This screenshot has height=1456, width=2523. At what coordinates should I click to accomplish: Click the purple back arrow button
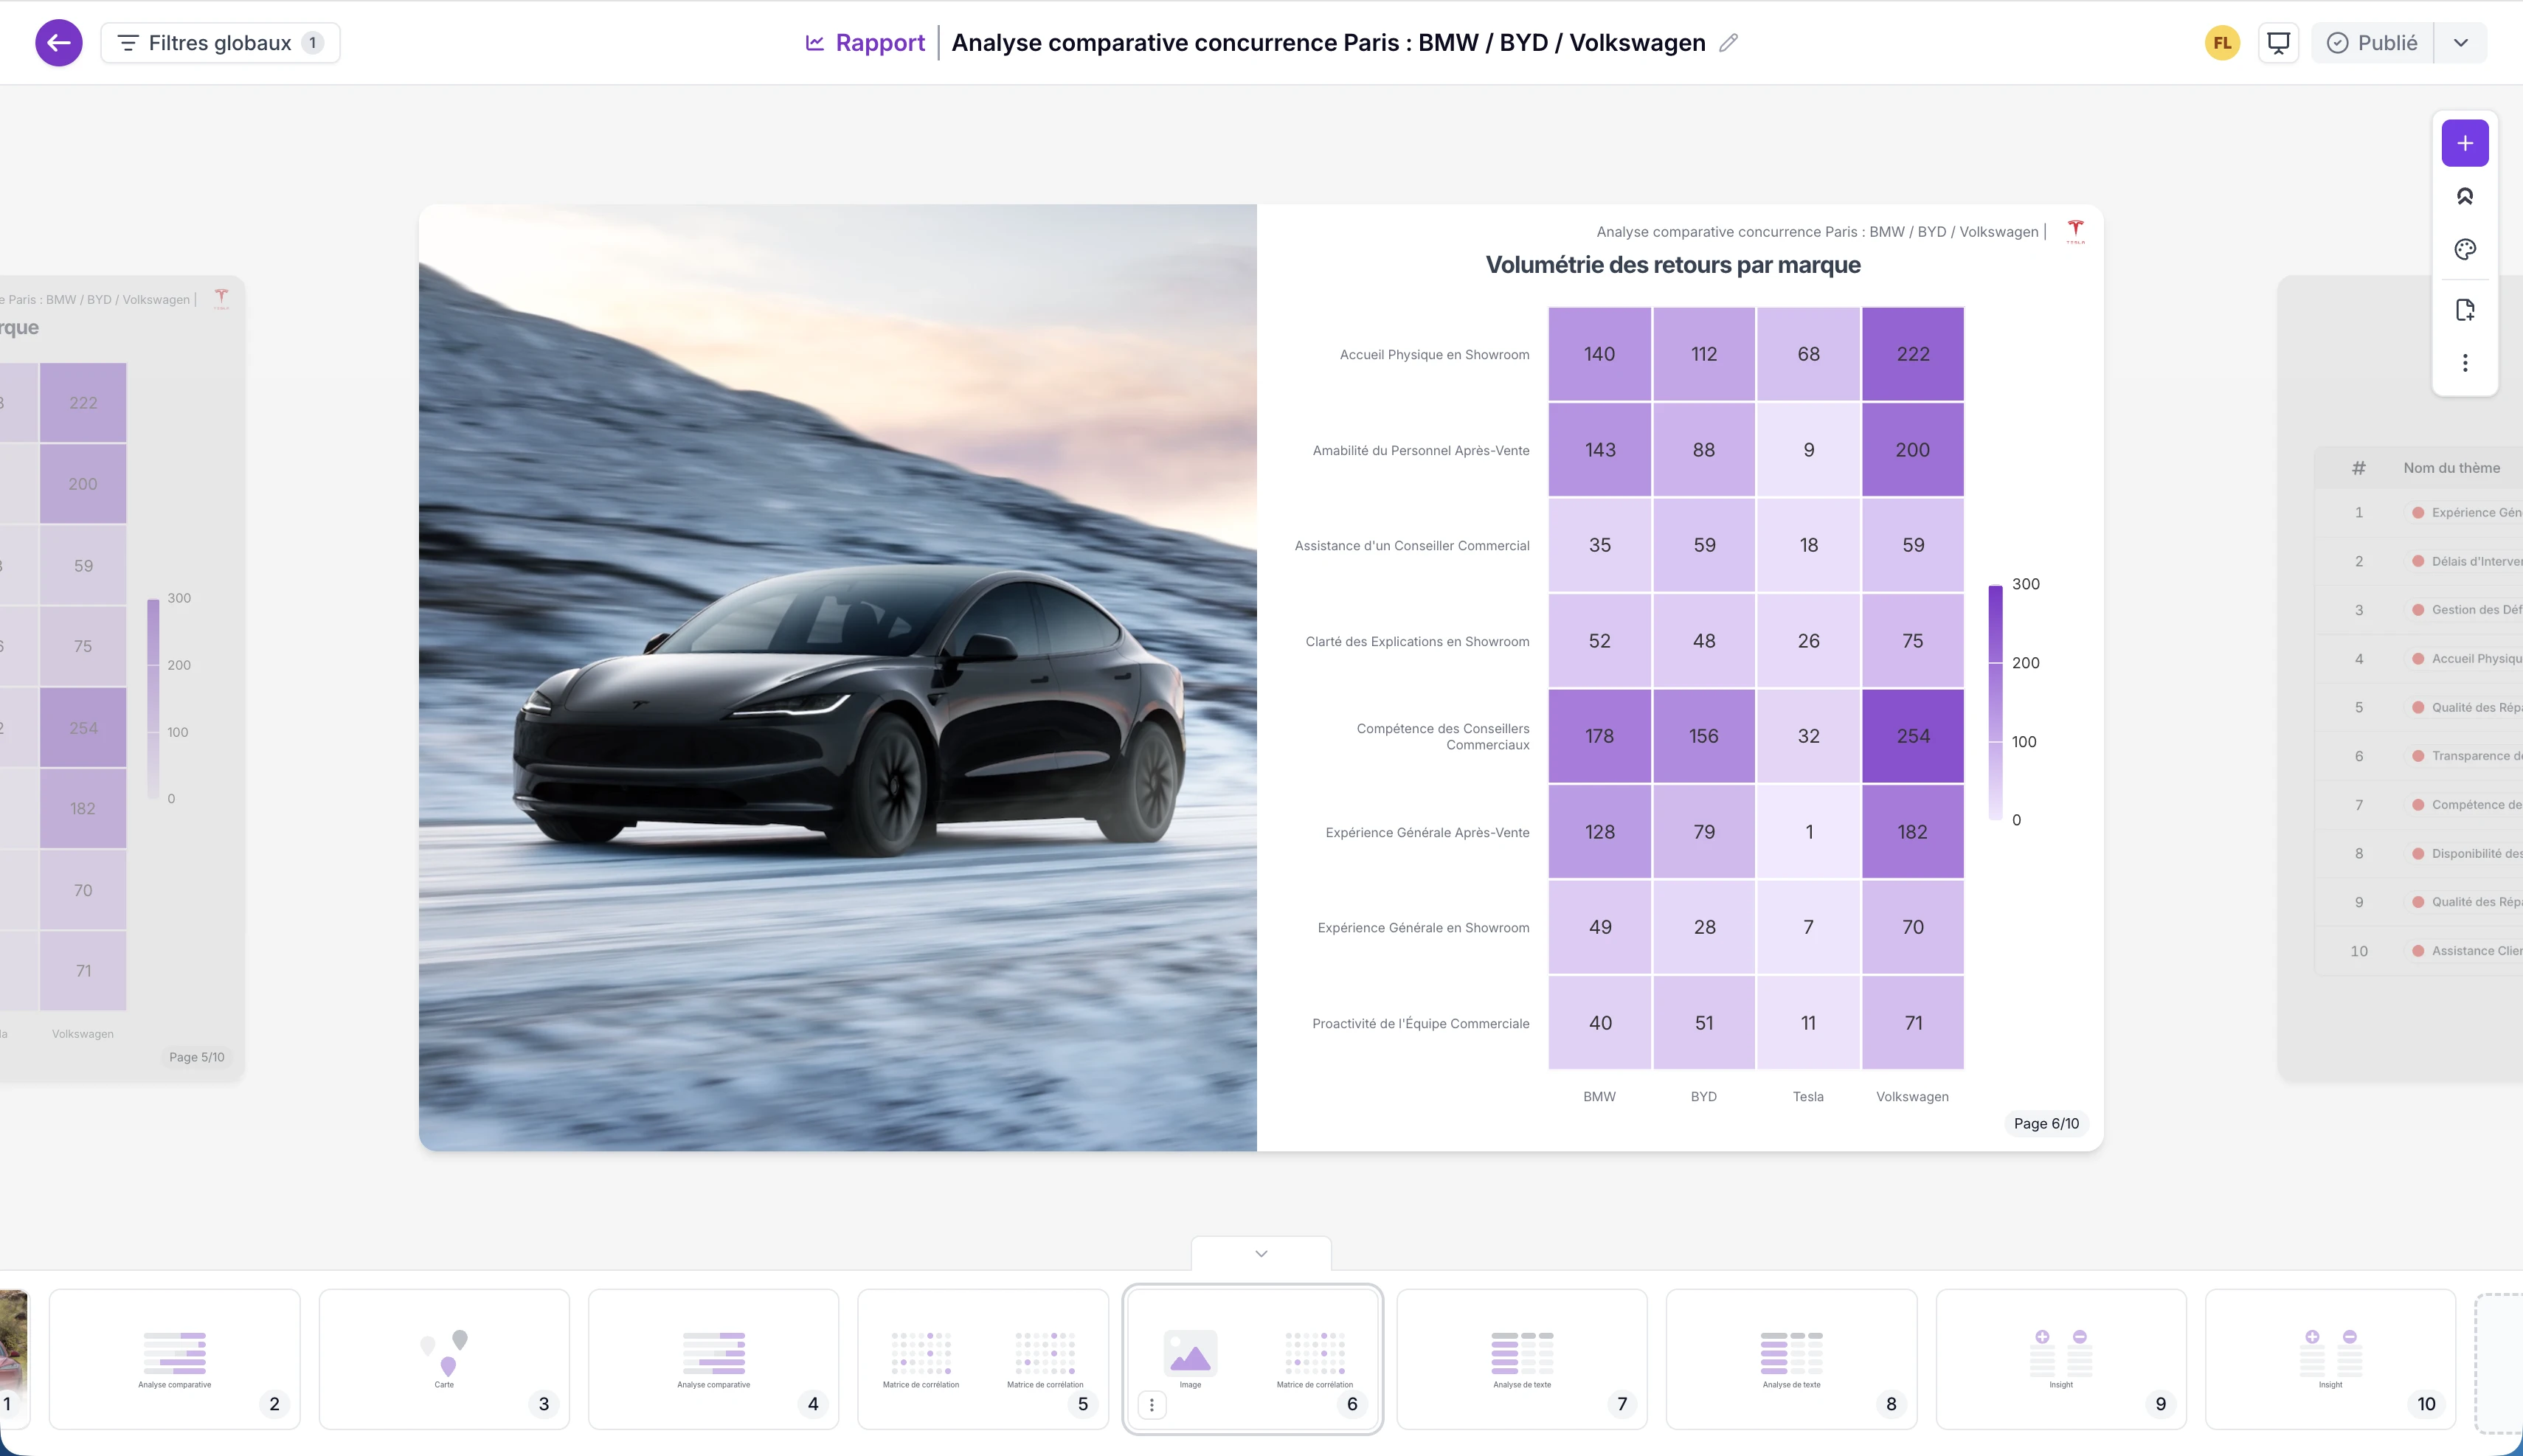(x=59, y=43)
